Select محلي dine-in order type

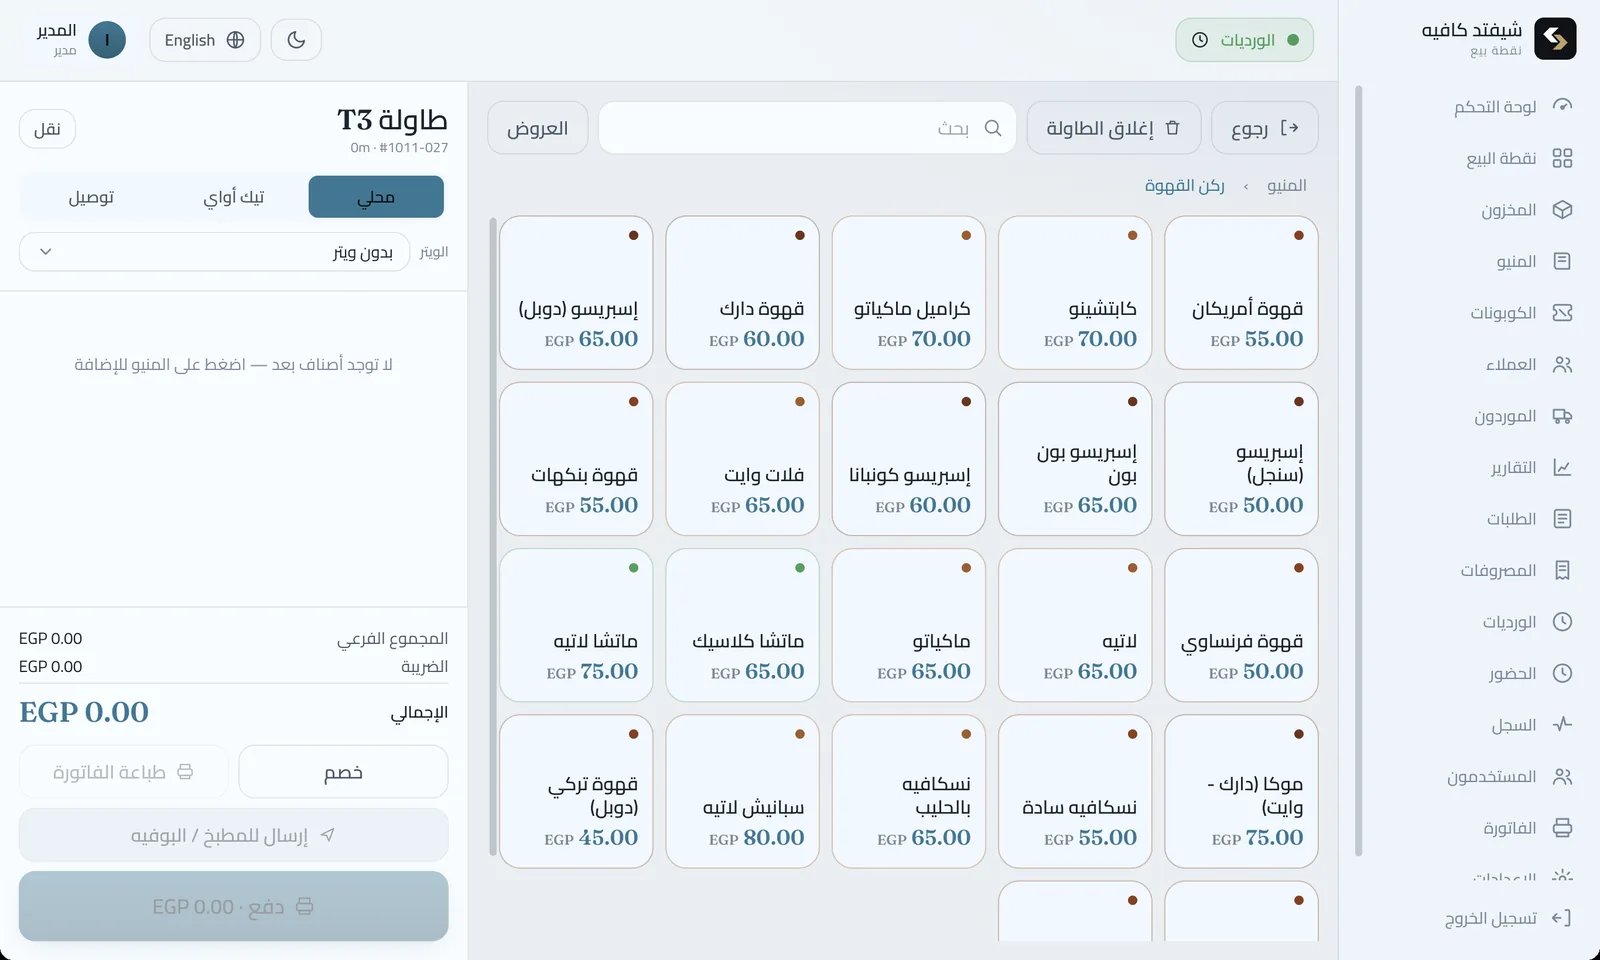point(376,197)
